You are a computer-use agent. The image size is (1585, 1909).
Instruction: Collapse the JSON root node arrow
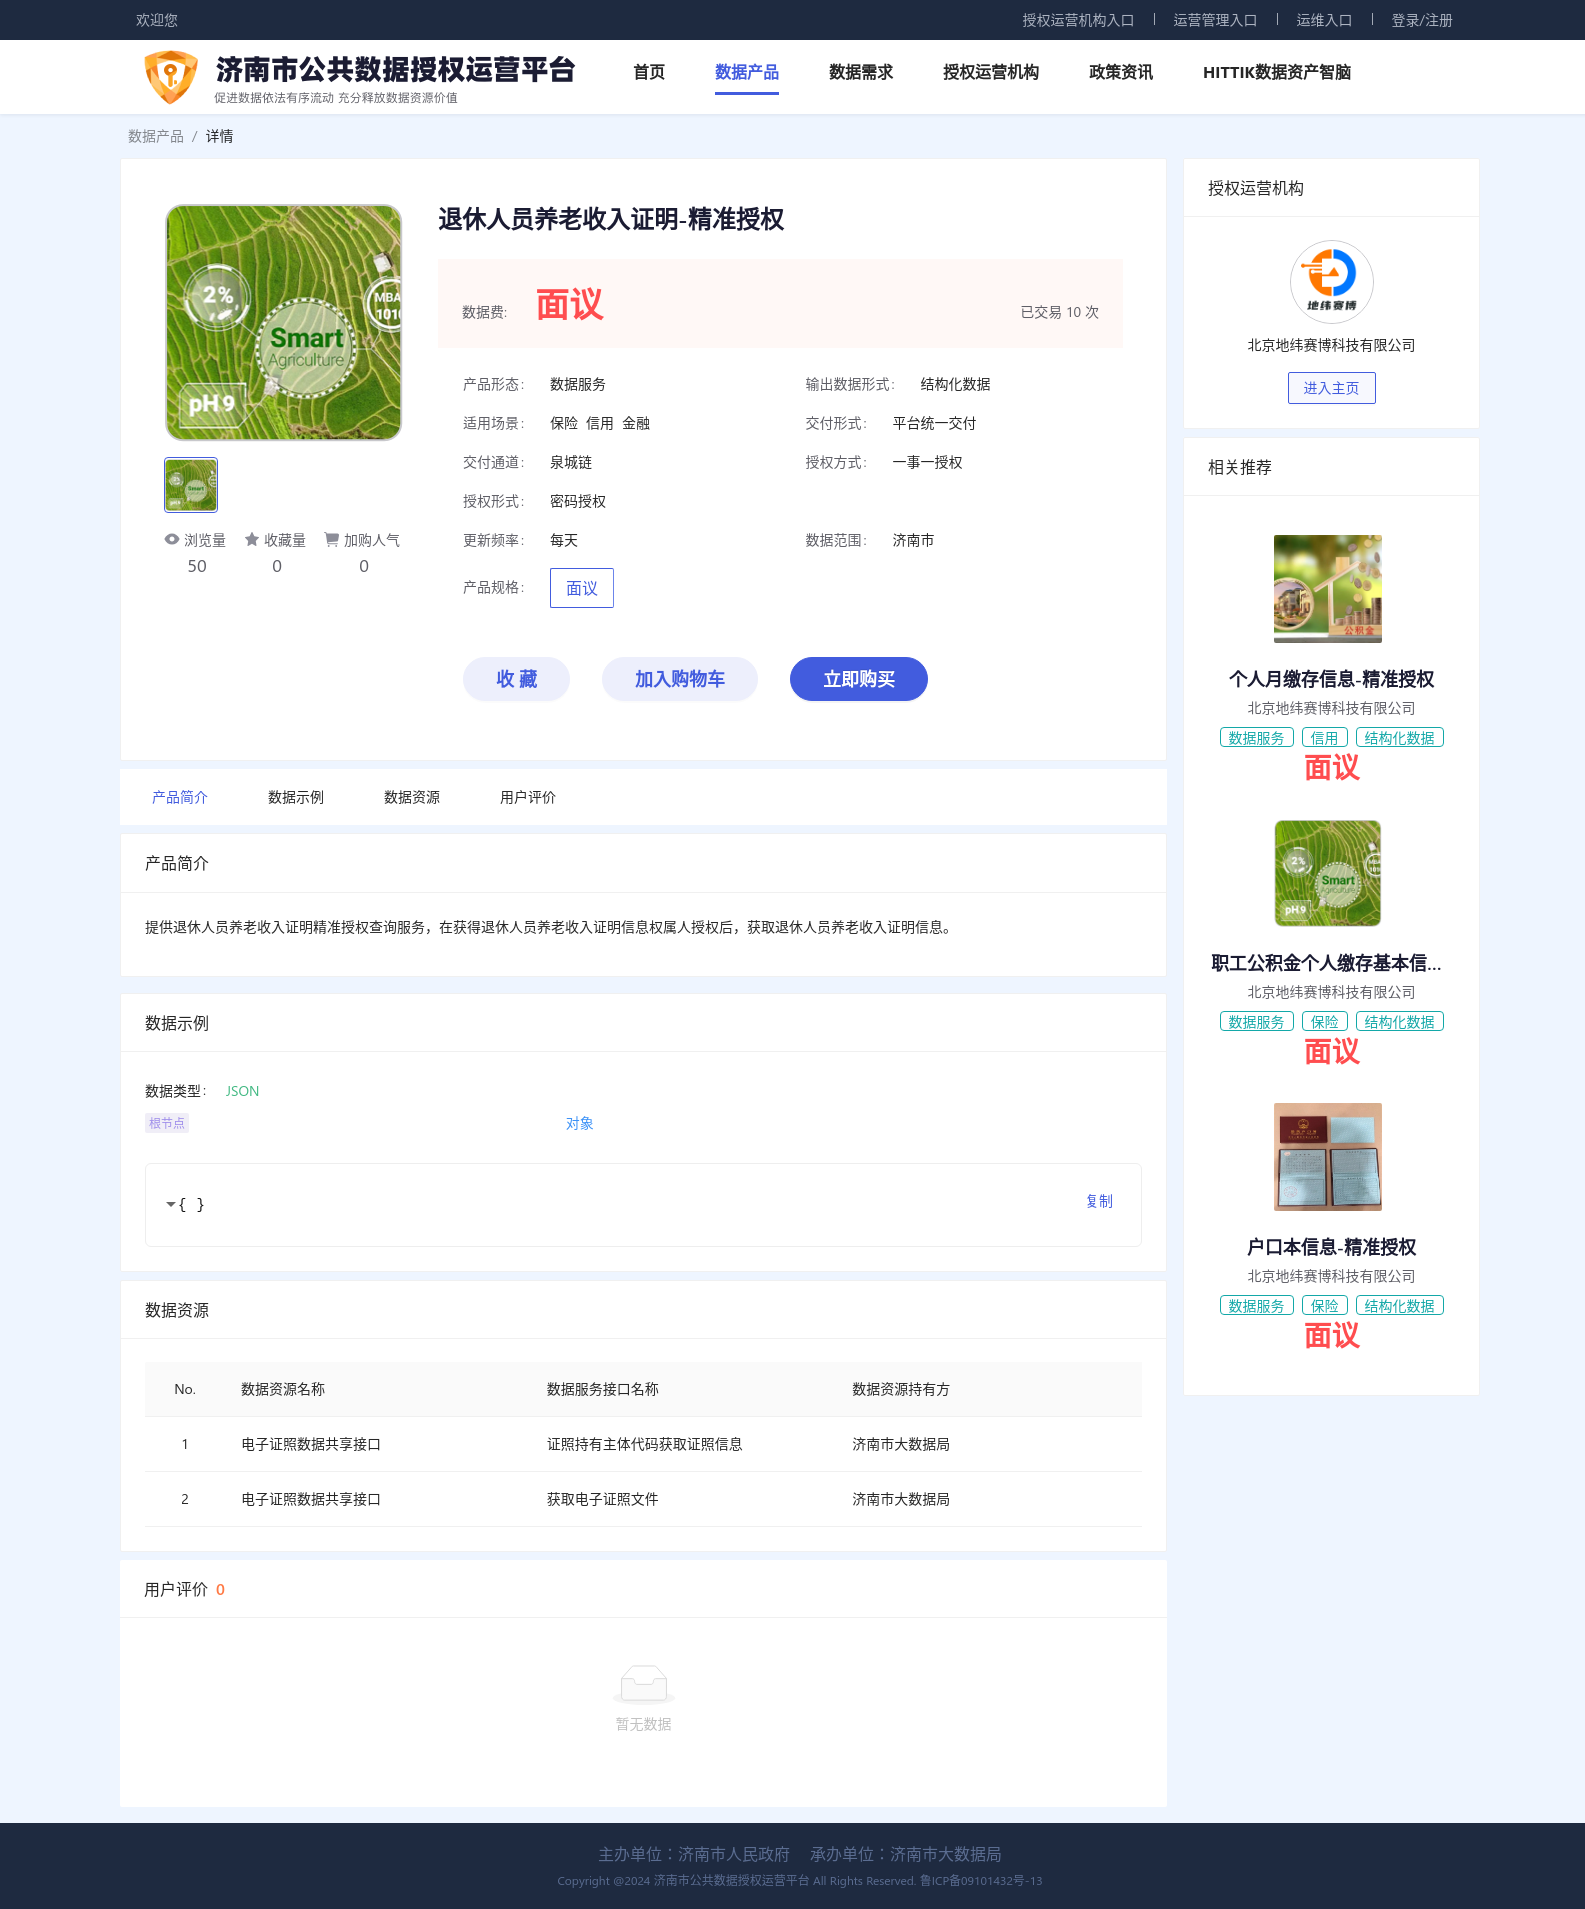pyautogui.click(x=171, y=1204)
